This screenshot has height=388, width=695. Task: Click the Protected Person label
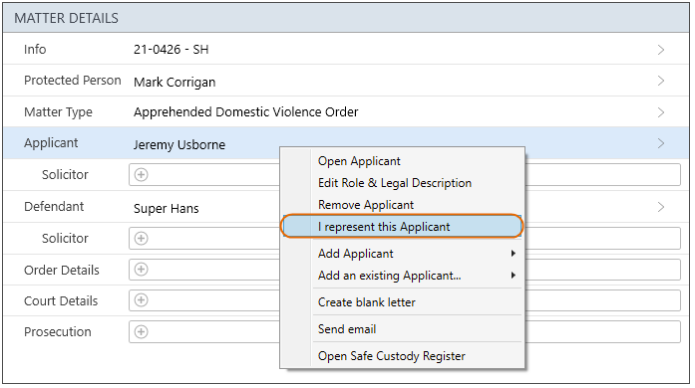click(x=72, y=80)
